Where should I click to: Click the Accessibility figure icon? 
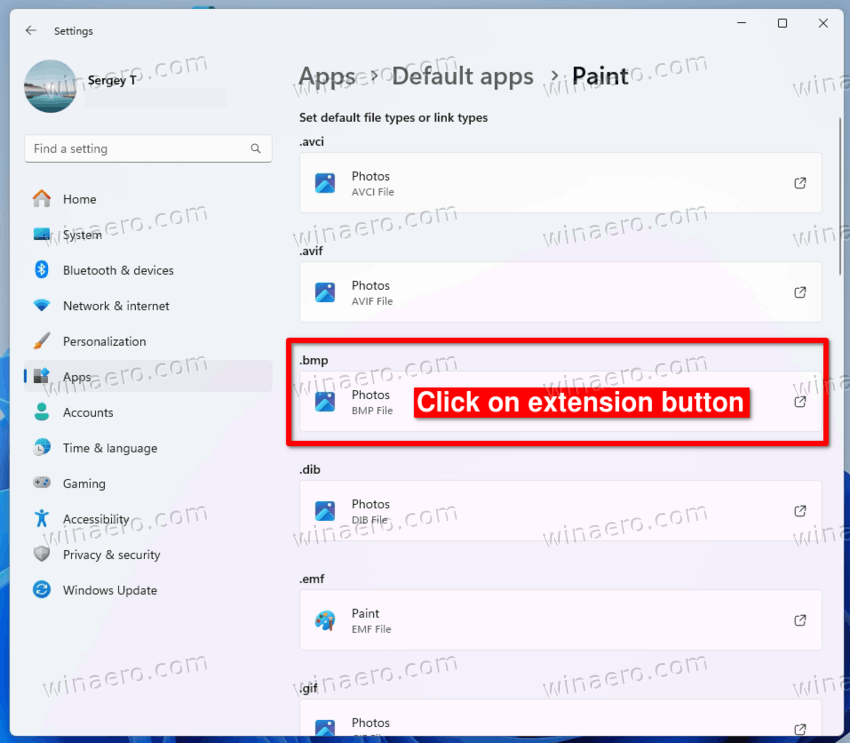point(42,519)
